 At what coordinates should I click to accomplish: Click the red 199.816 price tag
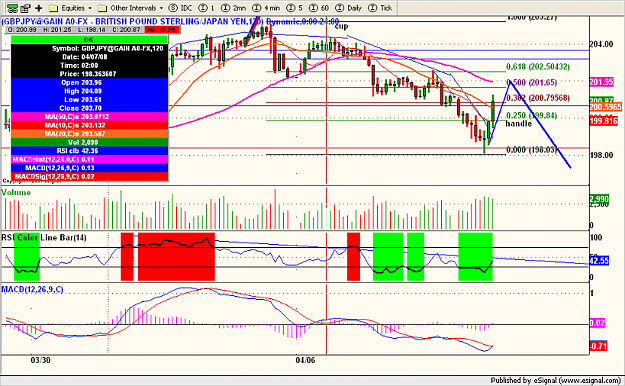tap(603, 121)
